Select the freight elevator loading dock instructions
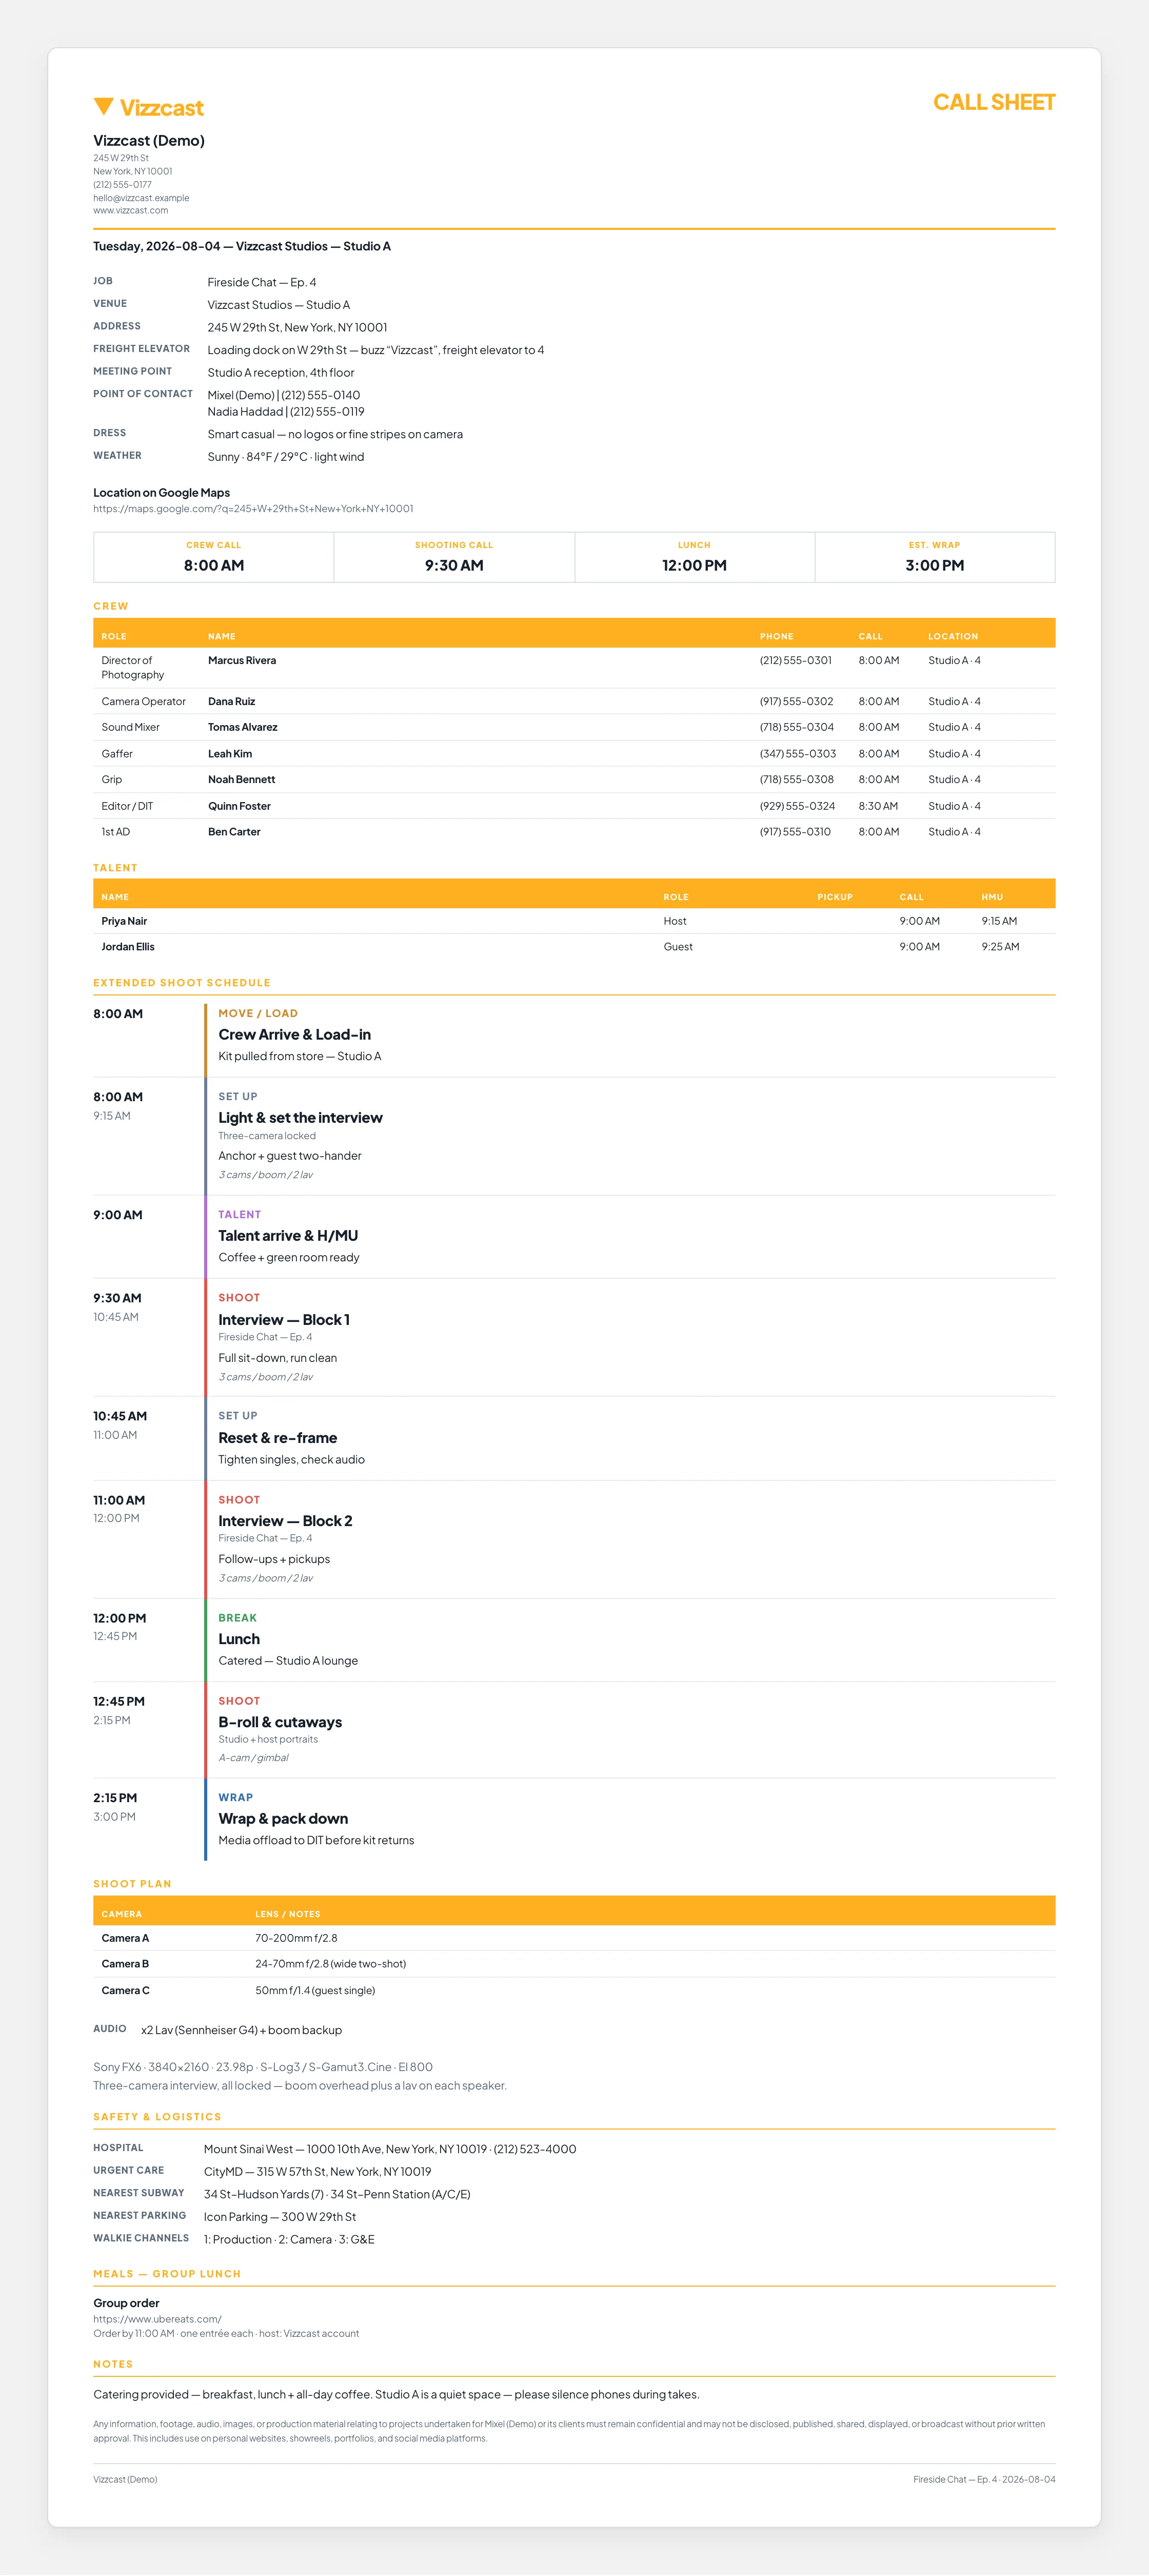The image size is (1149, 2576). (376, 350)
